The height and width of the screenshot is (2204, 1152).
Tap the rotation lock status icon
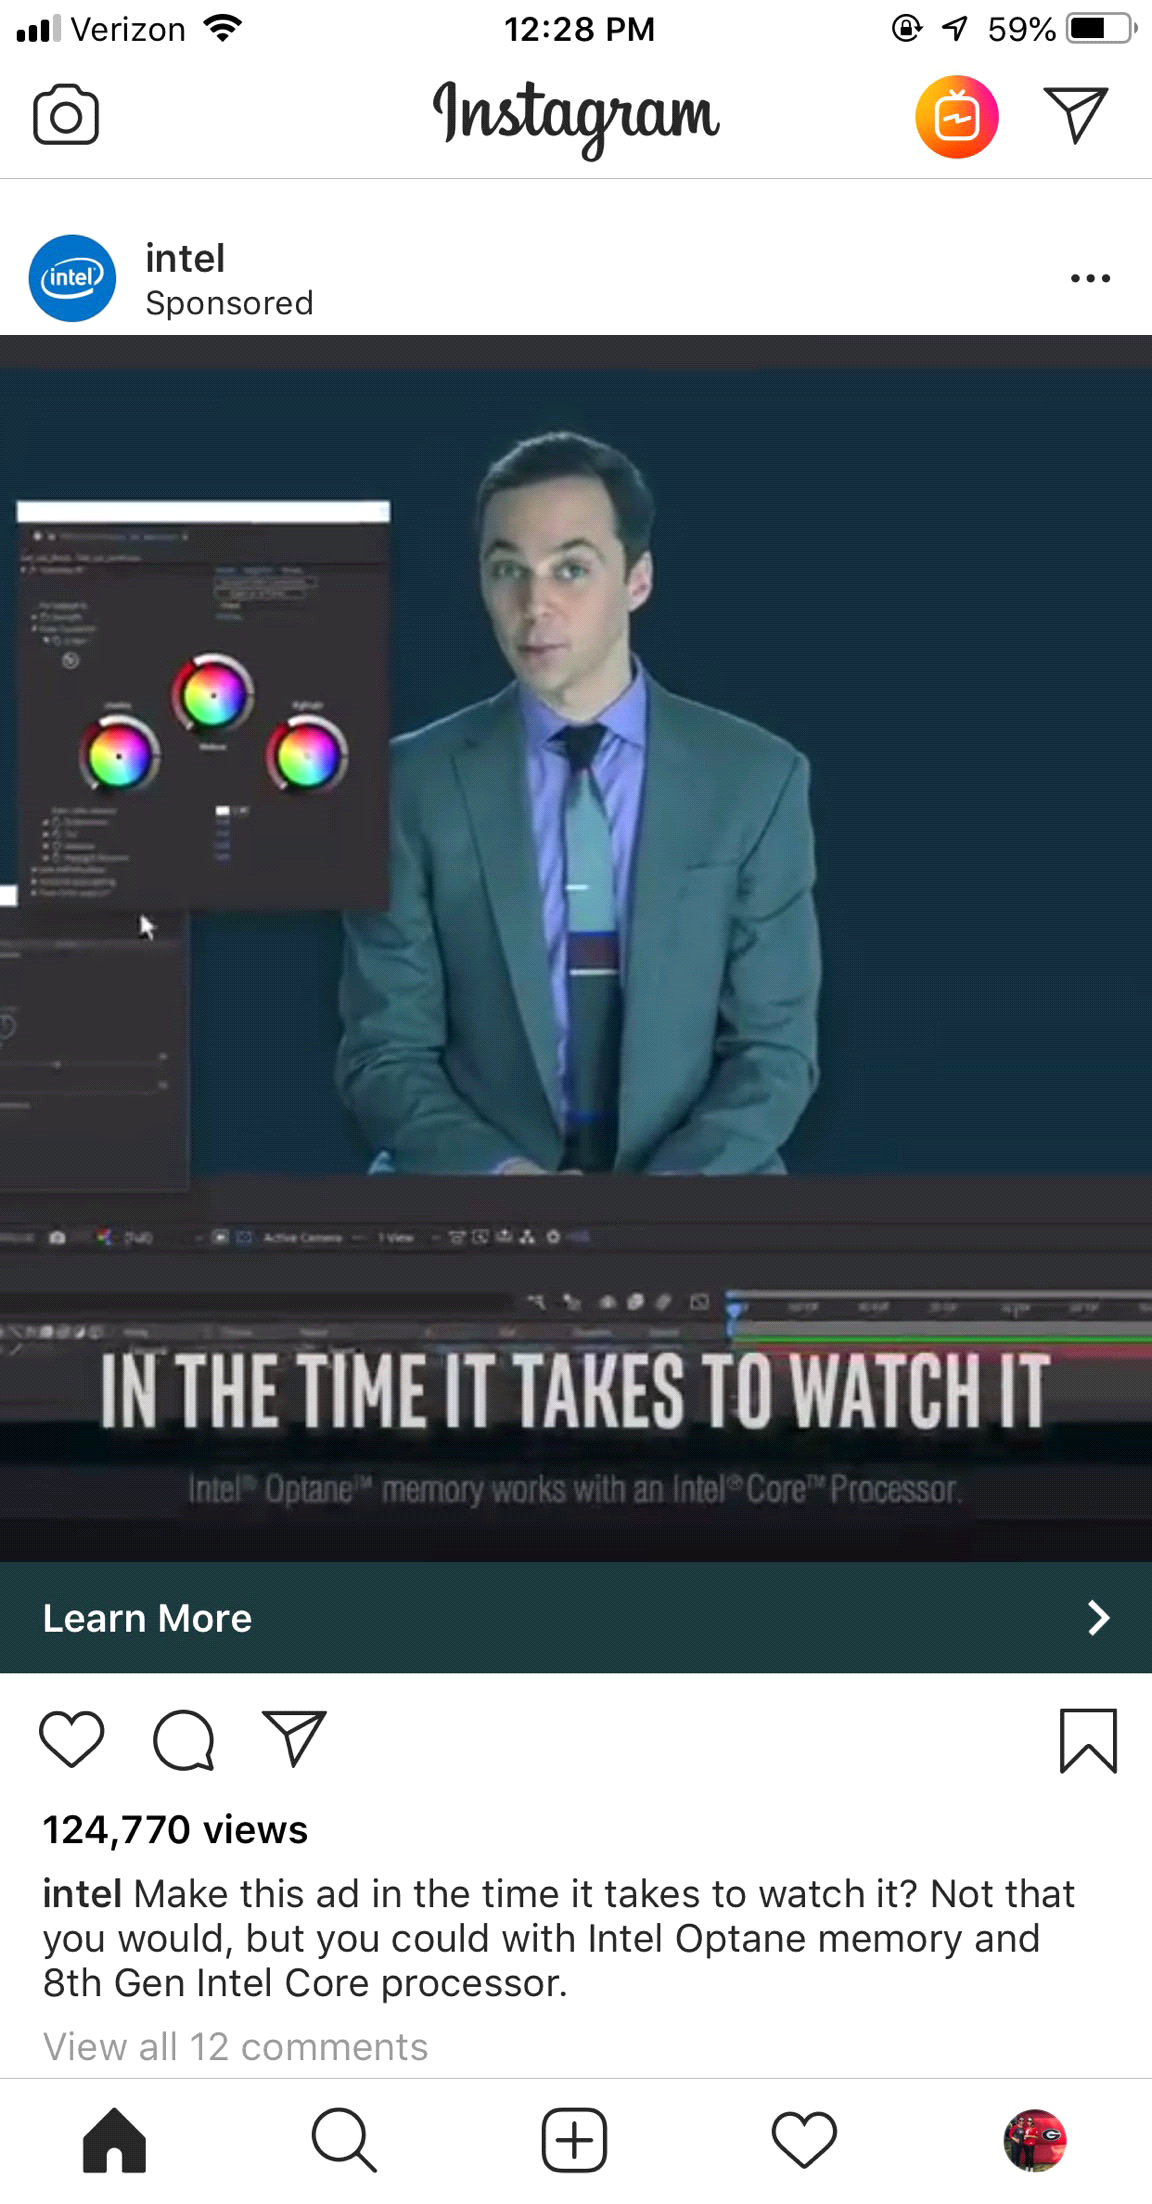pos(906,28)
